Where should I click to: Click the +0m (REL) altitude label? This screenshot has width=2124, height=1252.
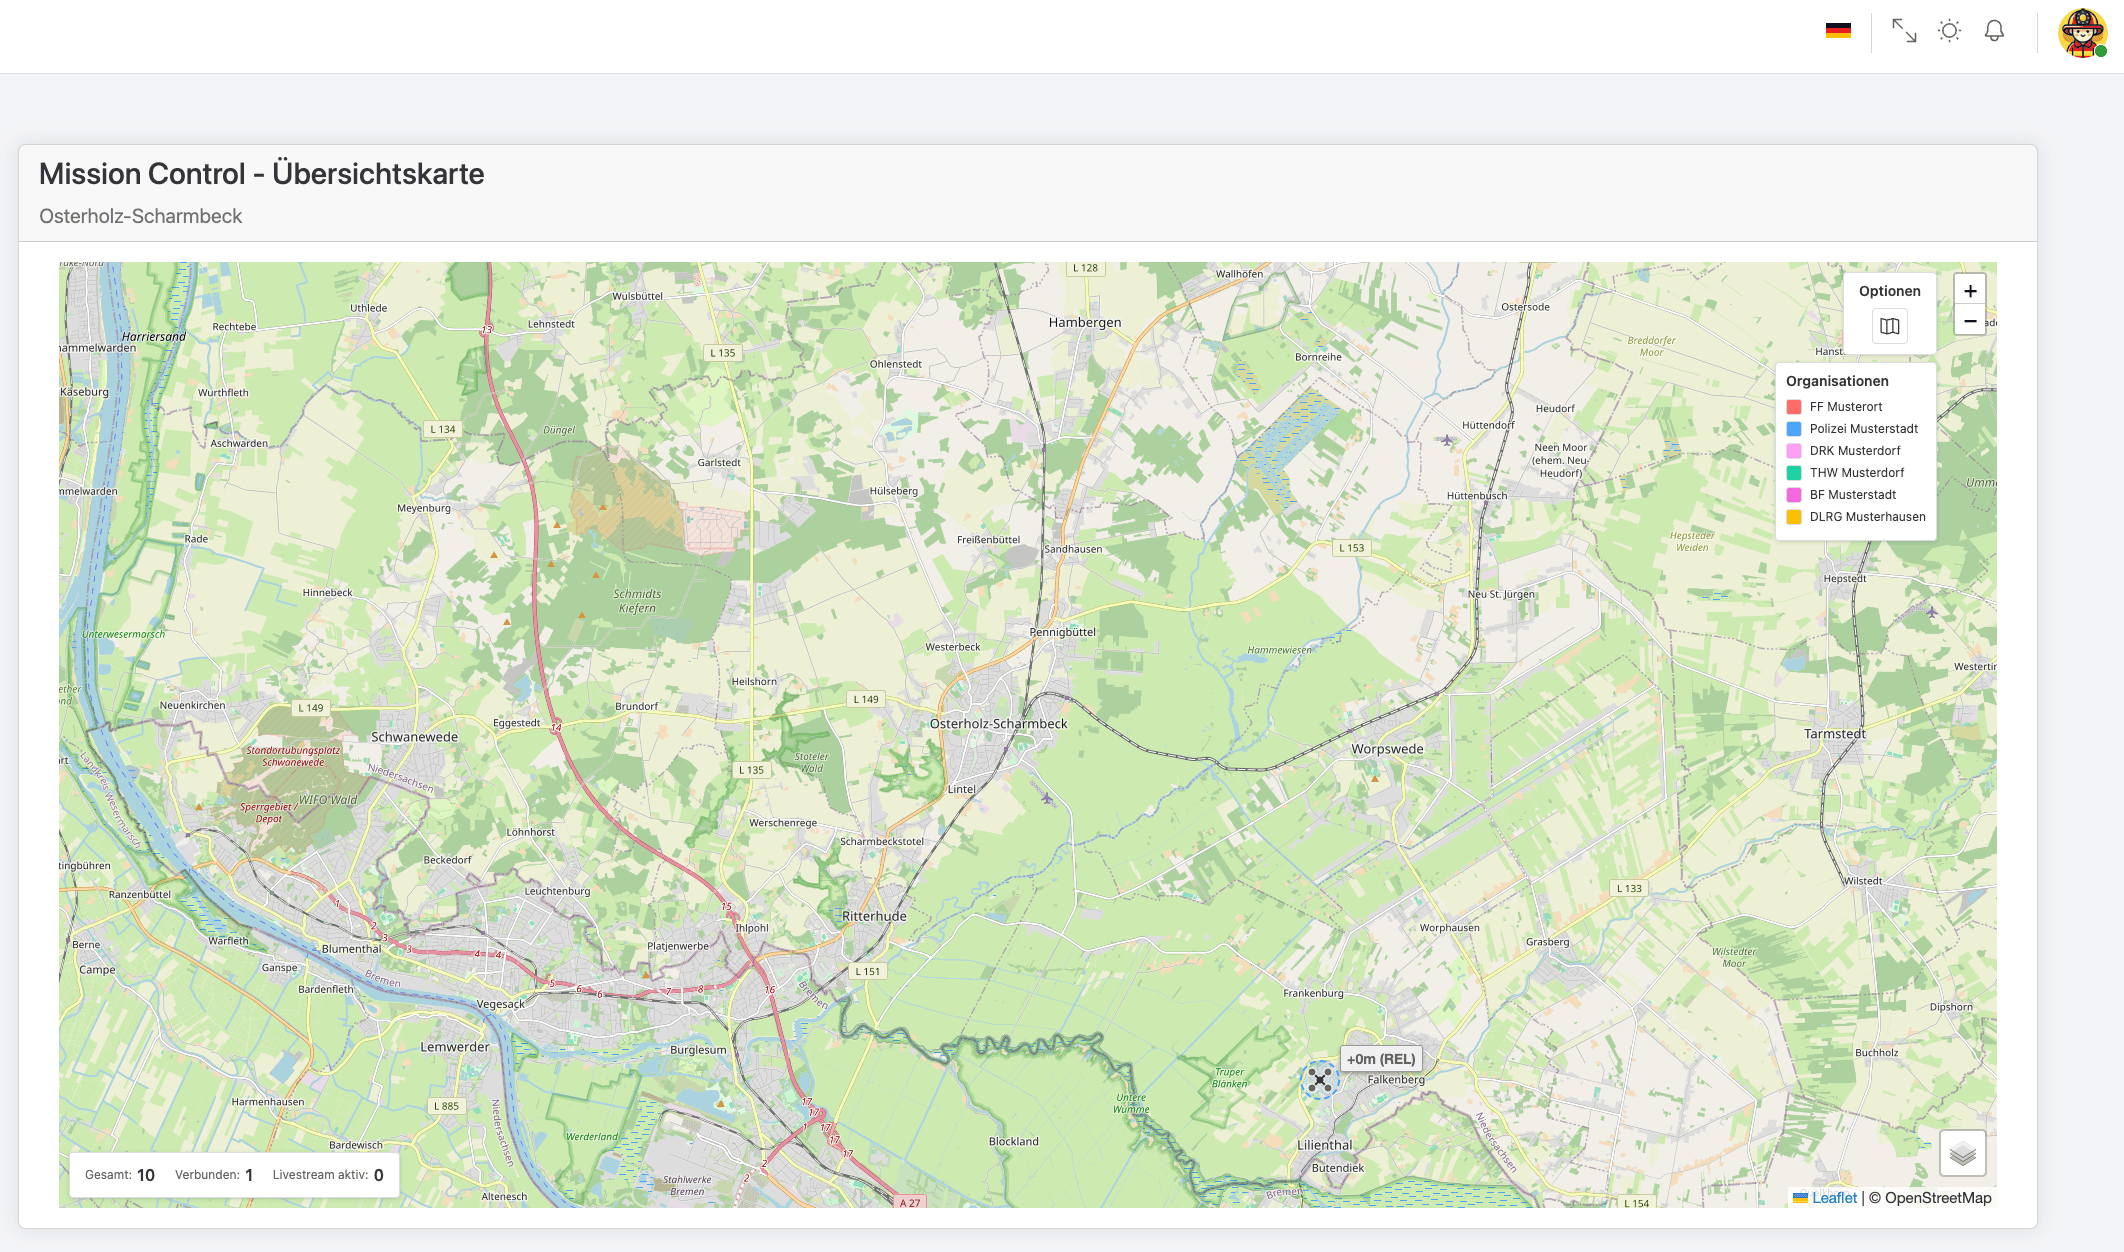coord(1380,1059)
